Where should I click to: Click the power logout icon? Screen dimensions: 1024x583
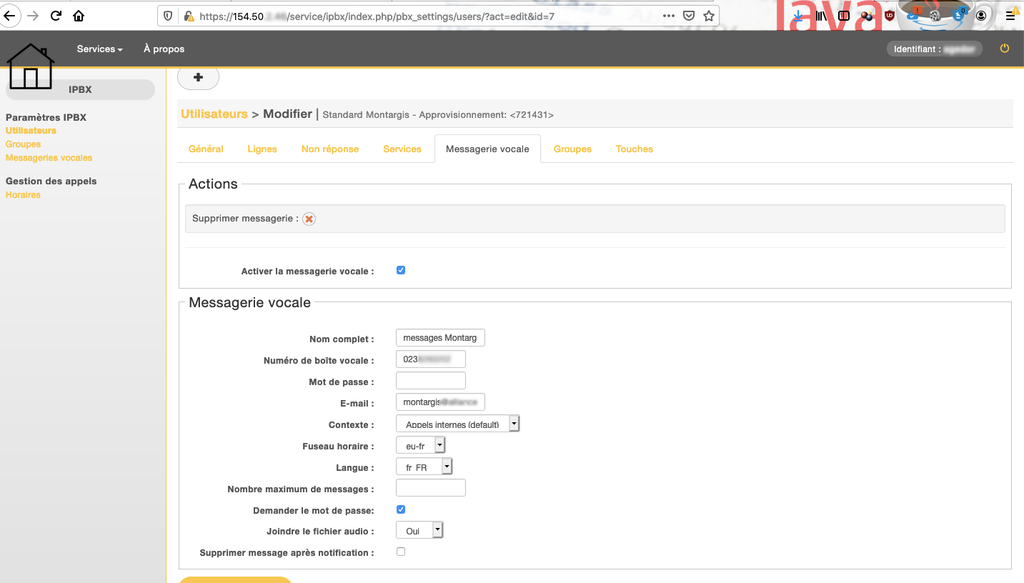click(1004, 48)
